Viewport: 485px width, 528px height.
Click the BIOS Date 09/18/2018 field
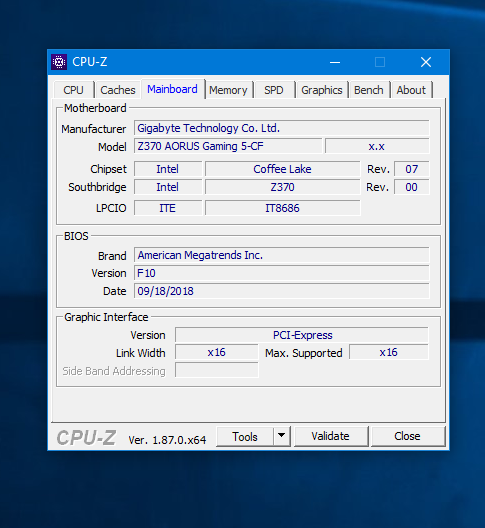tap(282, 291)
